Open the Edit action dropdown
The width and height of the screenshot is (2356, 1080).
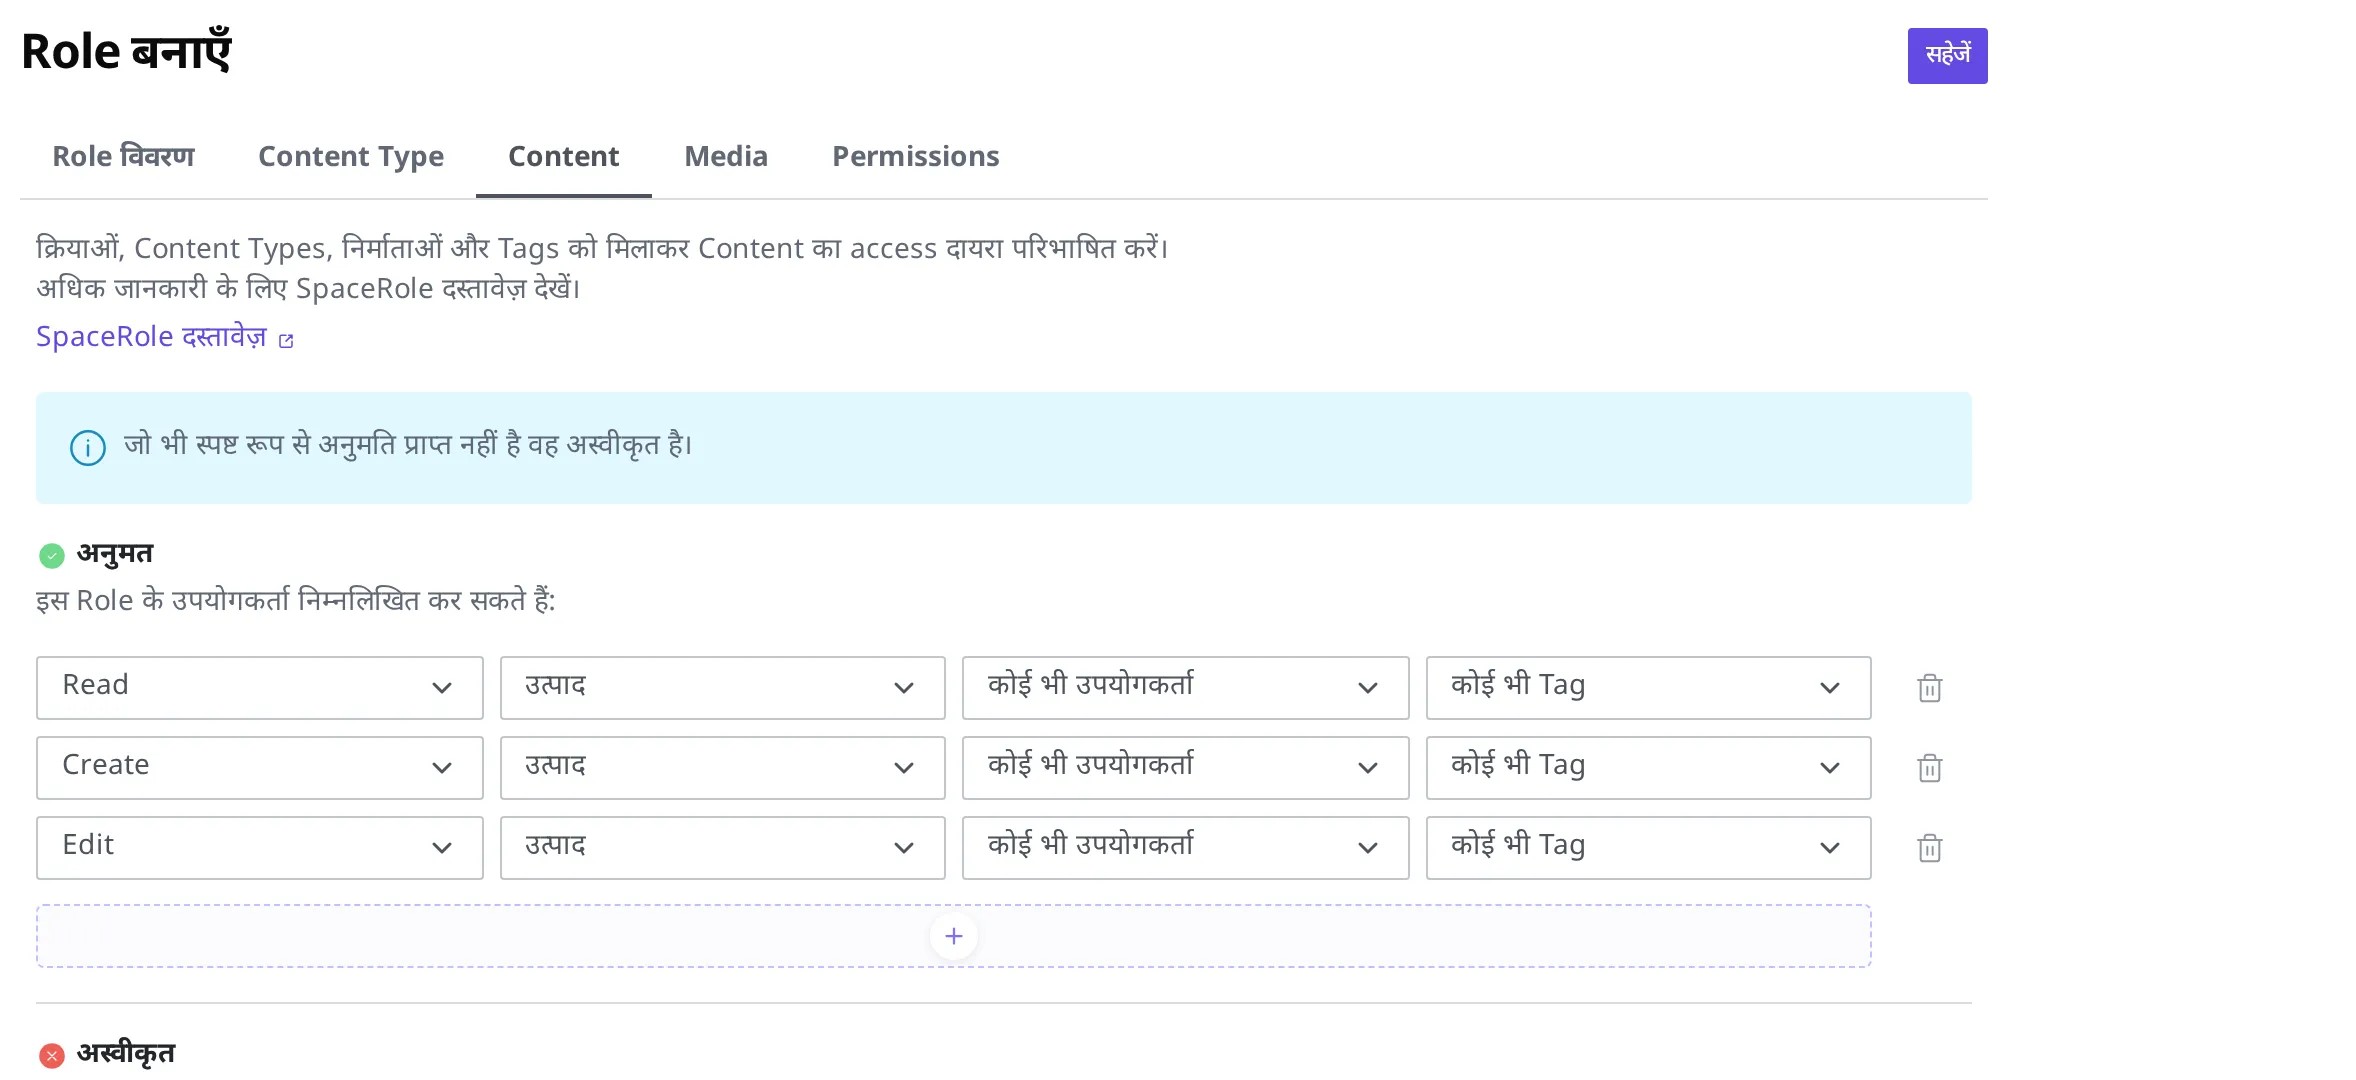(x=260, y=848)
